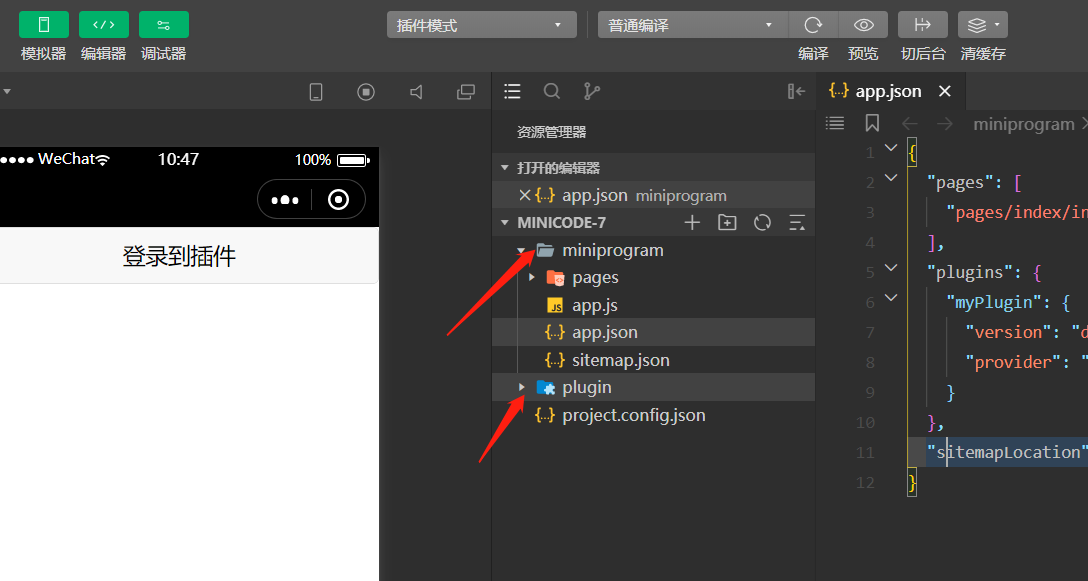
Task: Open the plugin mode dropdown
Action: (x=482, y=25)
